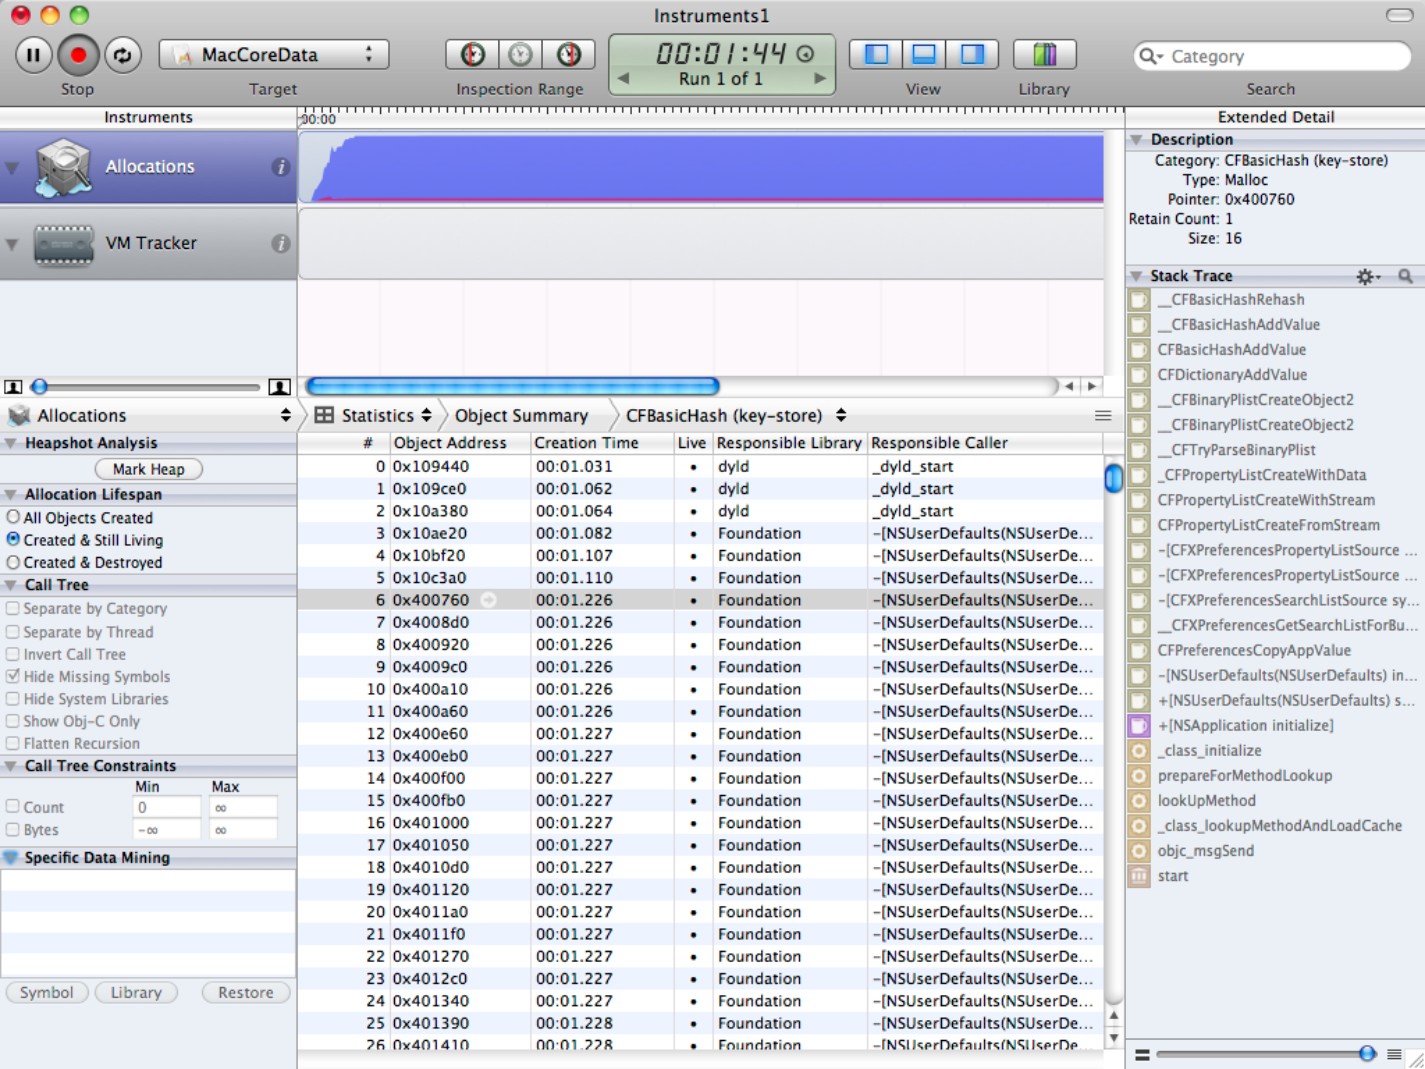Navigate to Object Summary breadcrumb

click(521, 415)
